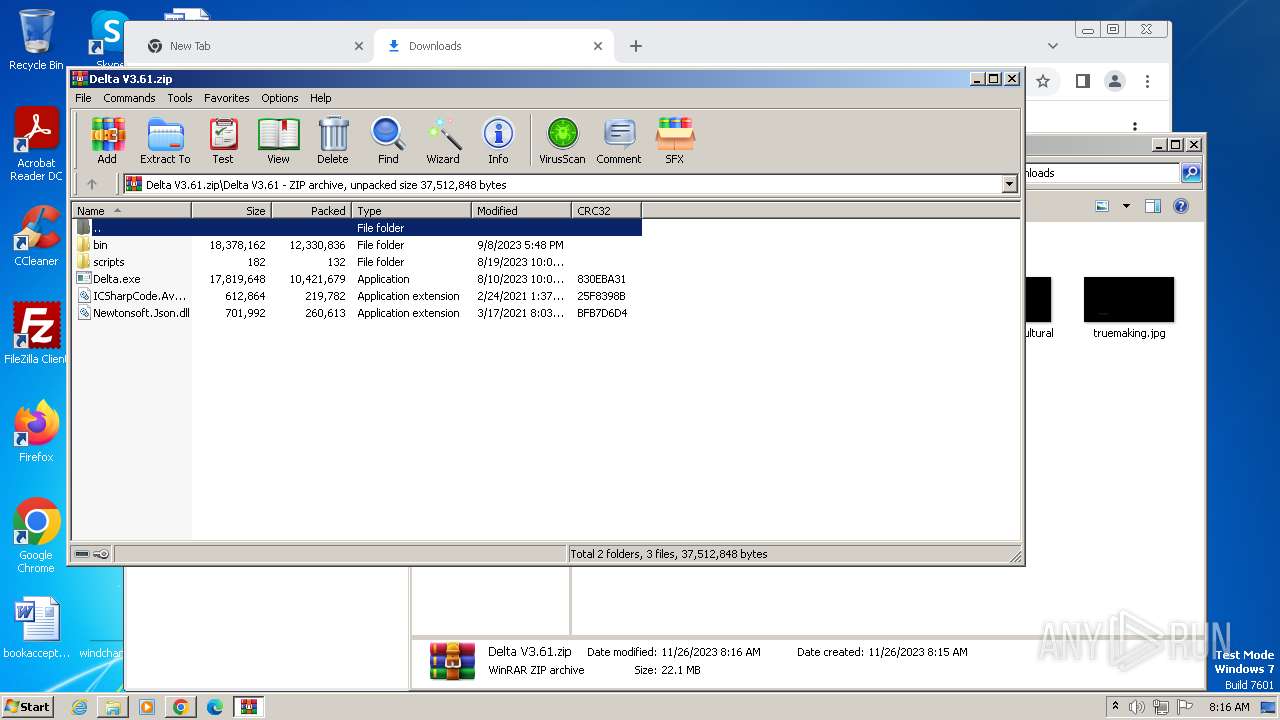Sort by the Modified column header

[521, 211]
